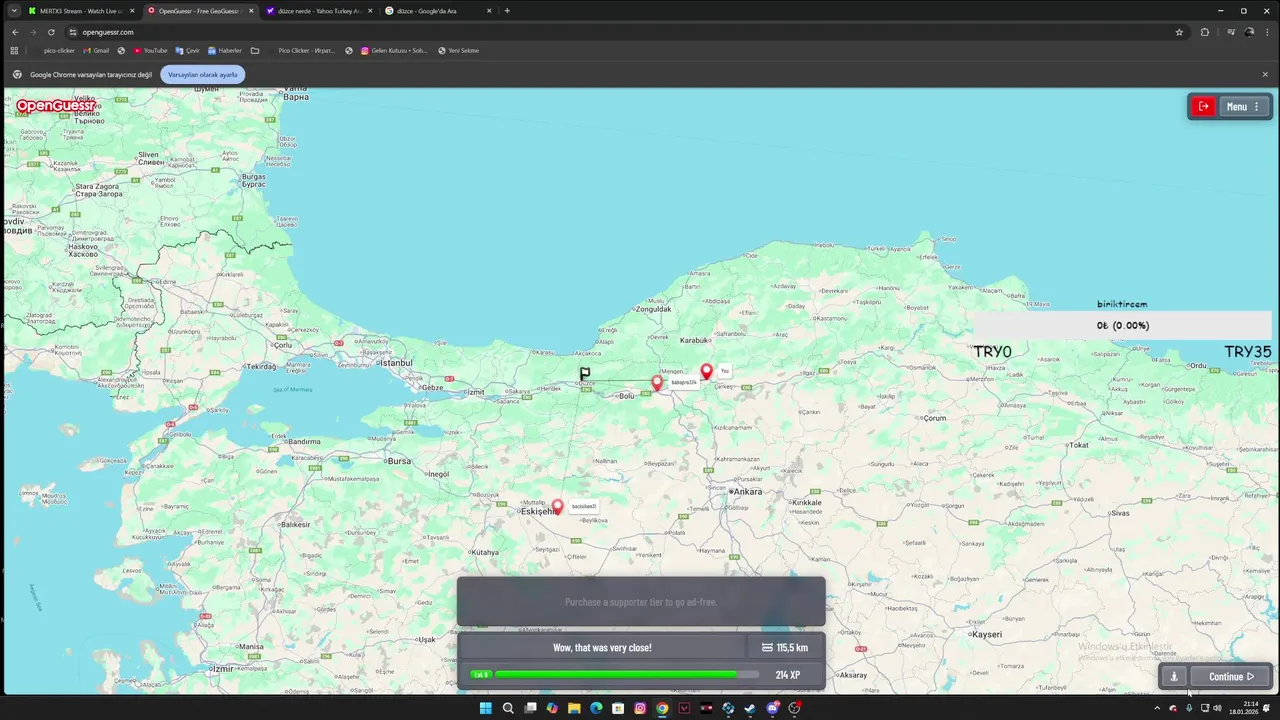Open the media controls icon

pos(1231,32)
